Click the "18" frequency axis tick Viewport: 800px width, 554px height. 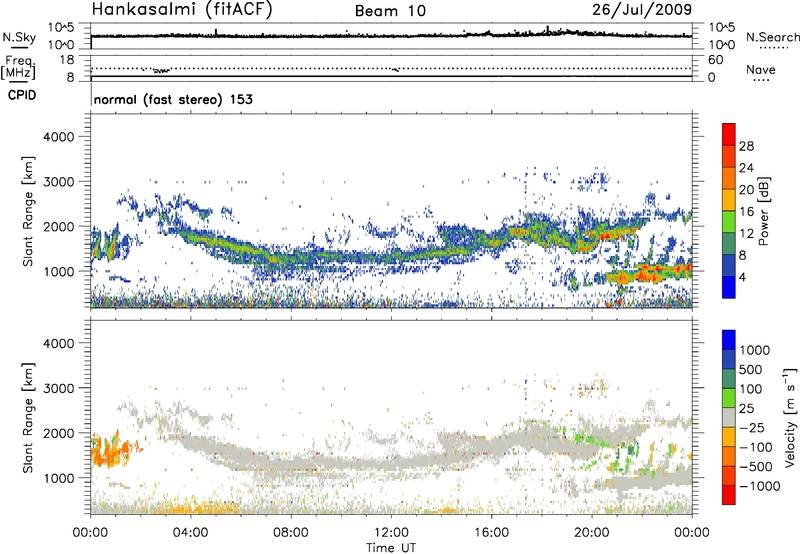pyautogui.click(x=67, y=60)
